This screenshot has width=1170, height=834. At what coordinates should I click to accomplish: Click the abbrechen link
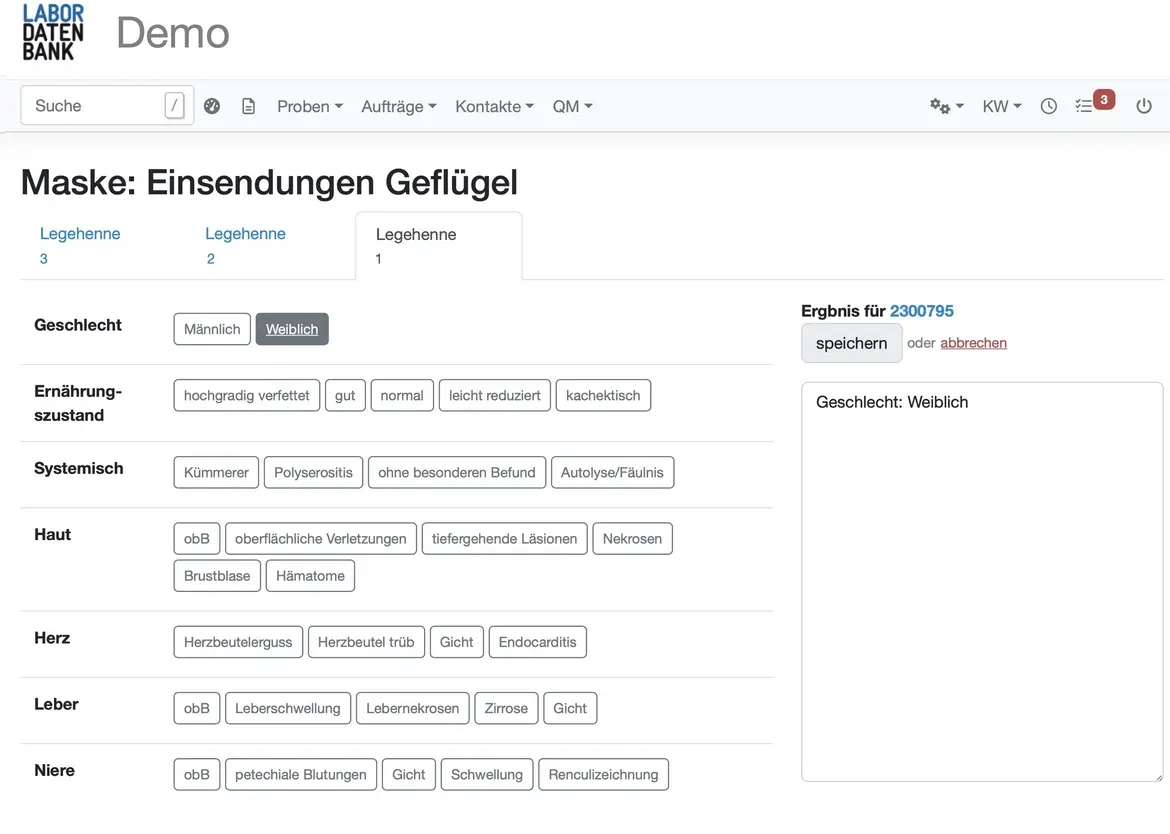pyautogui.click(x=973, y=342)
